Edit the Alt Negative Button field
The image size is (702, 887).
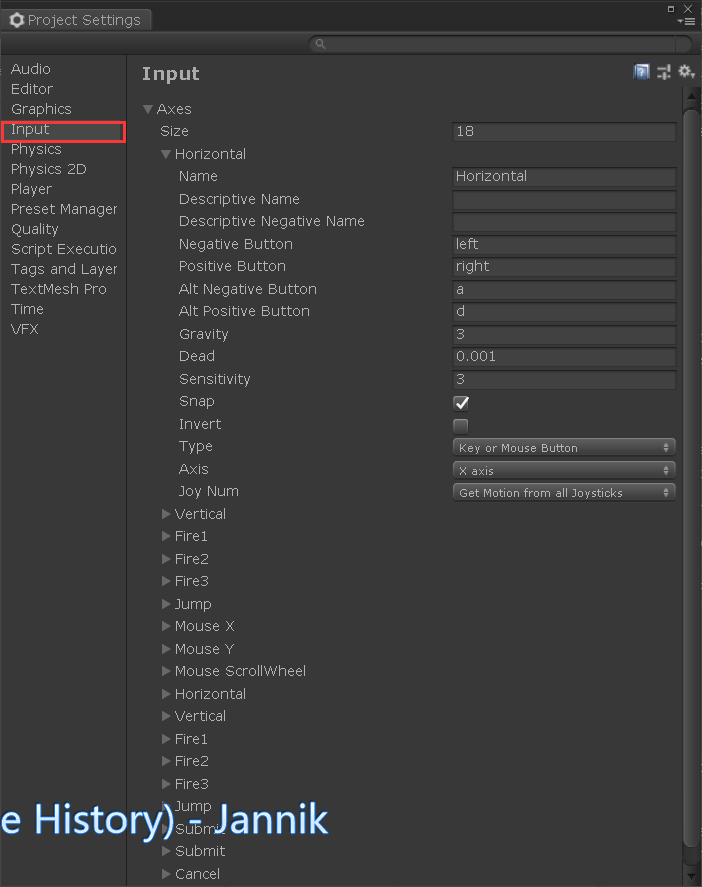click(x=564, y=289)
